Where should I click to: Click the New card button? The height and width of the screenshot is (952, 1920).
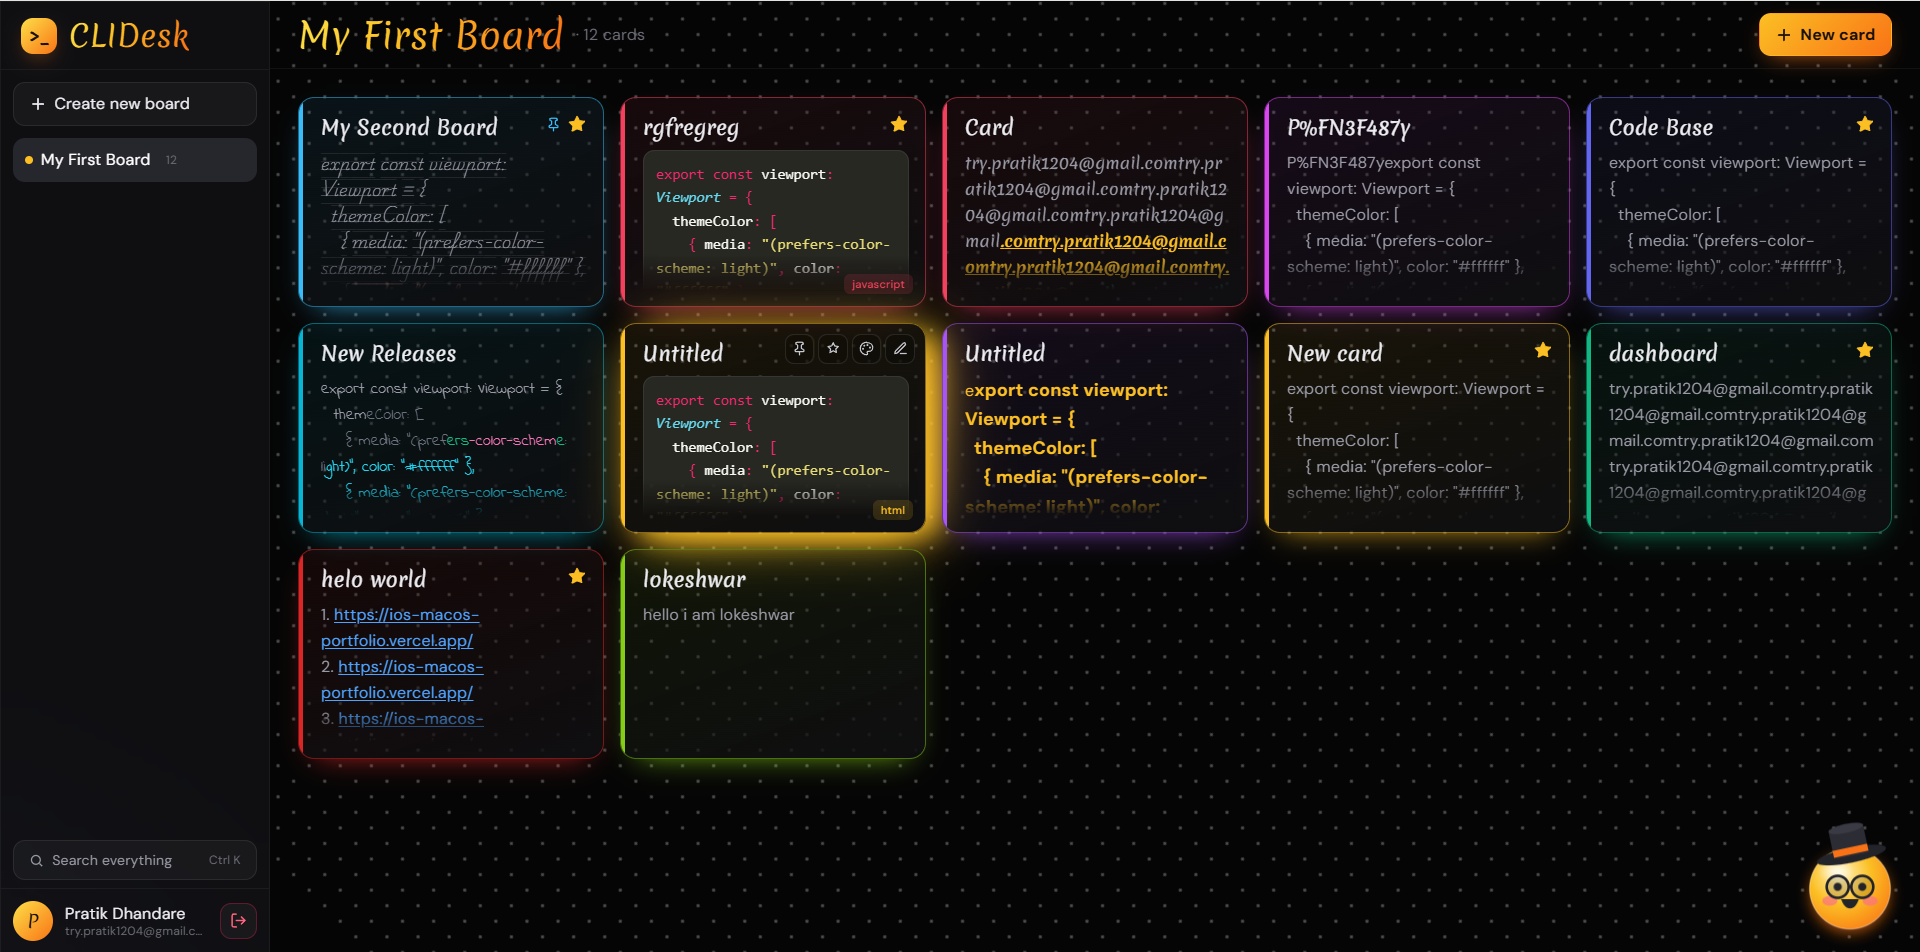coord(1825,35)
